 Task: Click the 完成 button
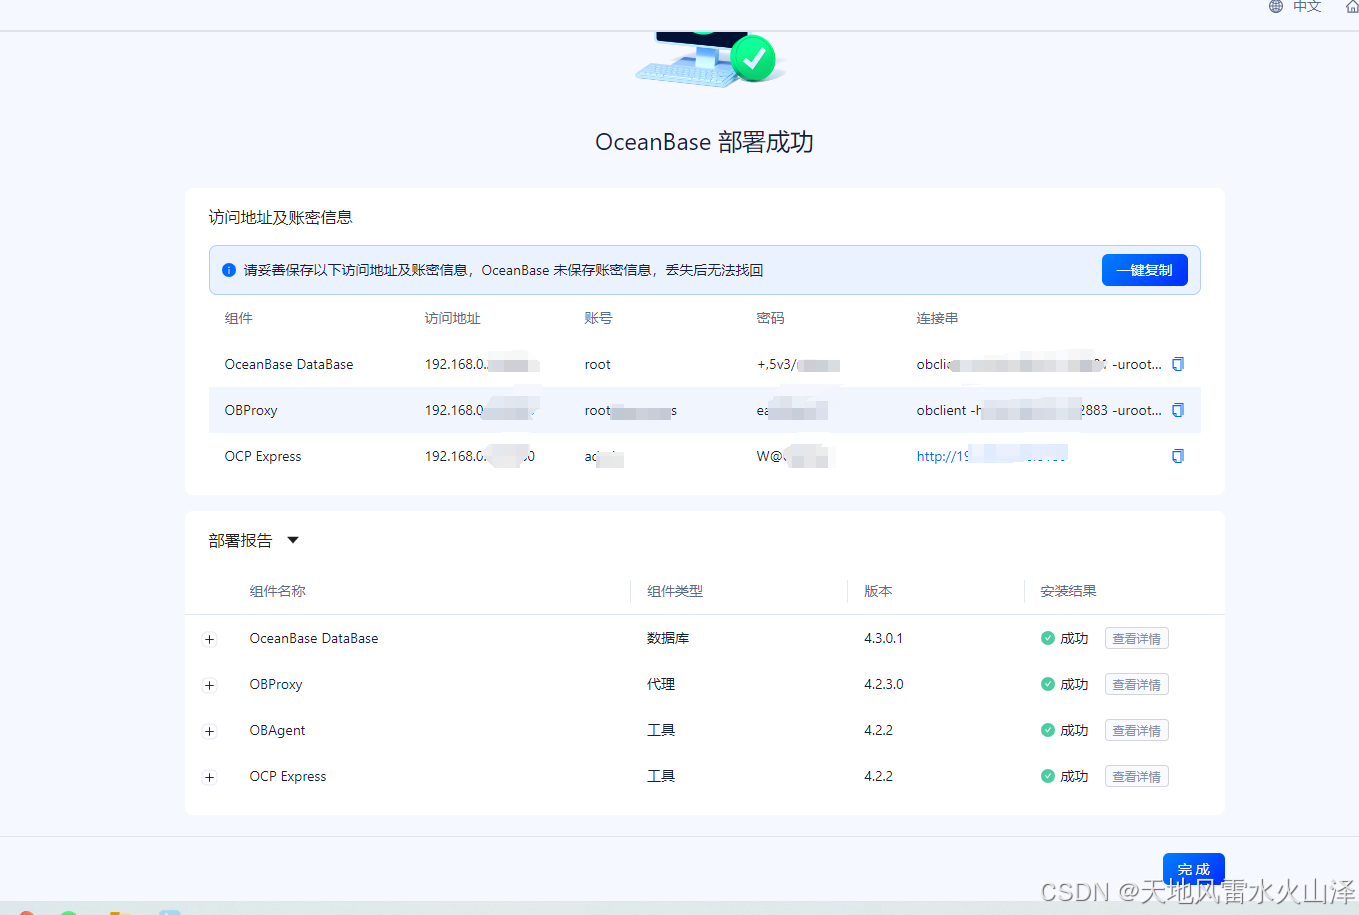(x=1193, y=869)
